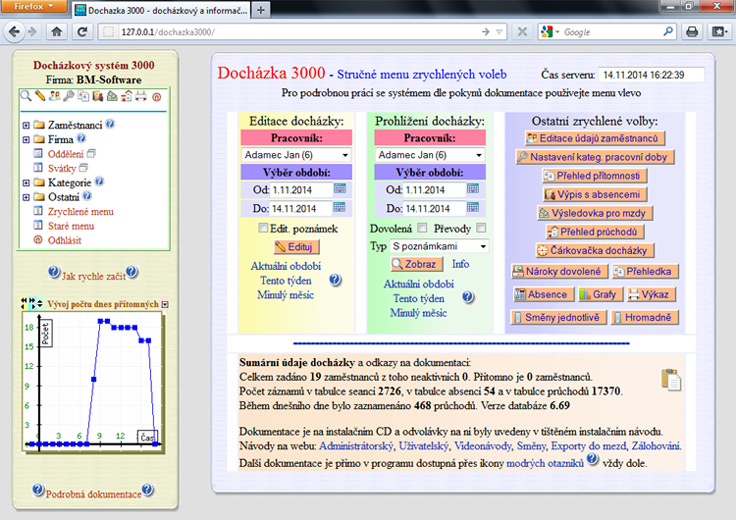Expand the Zaměstnanci tree node
736x520 pixels.
coord(26,125)
